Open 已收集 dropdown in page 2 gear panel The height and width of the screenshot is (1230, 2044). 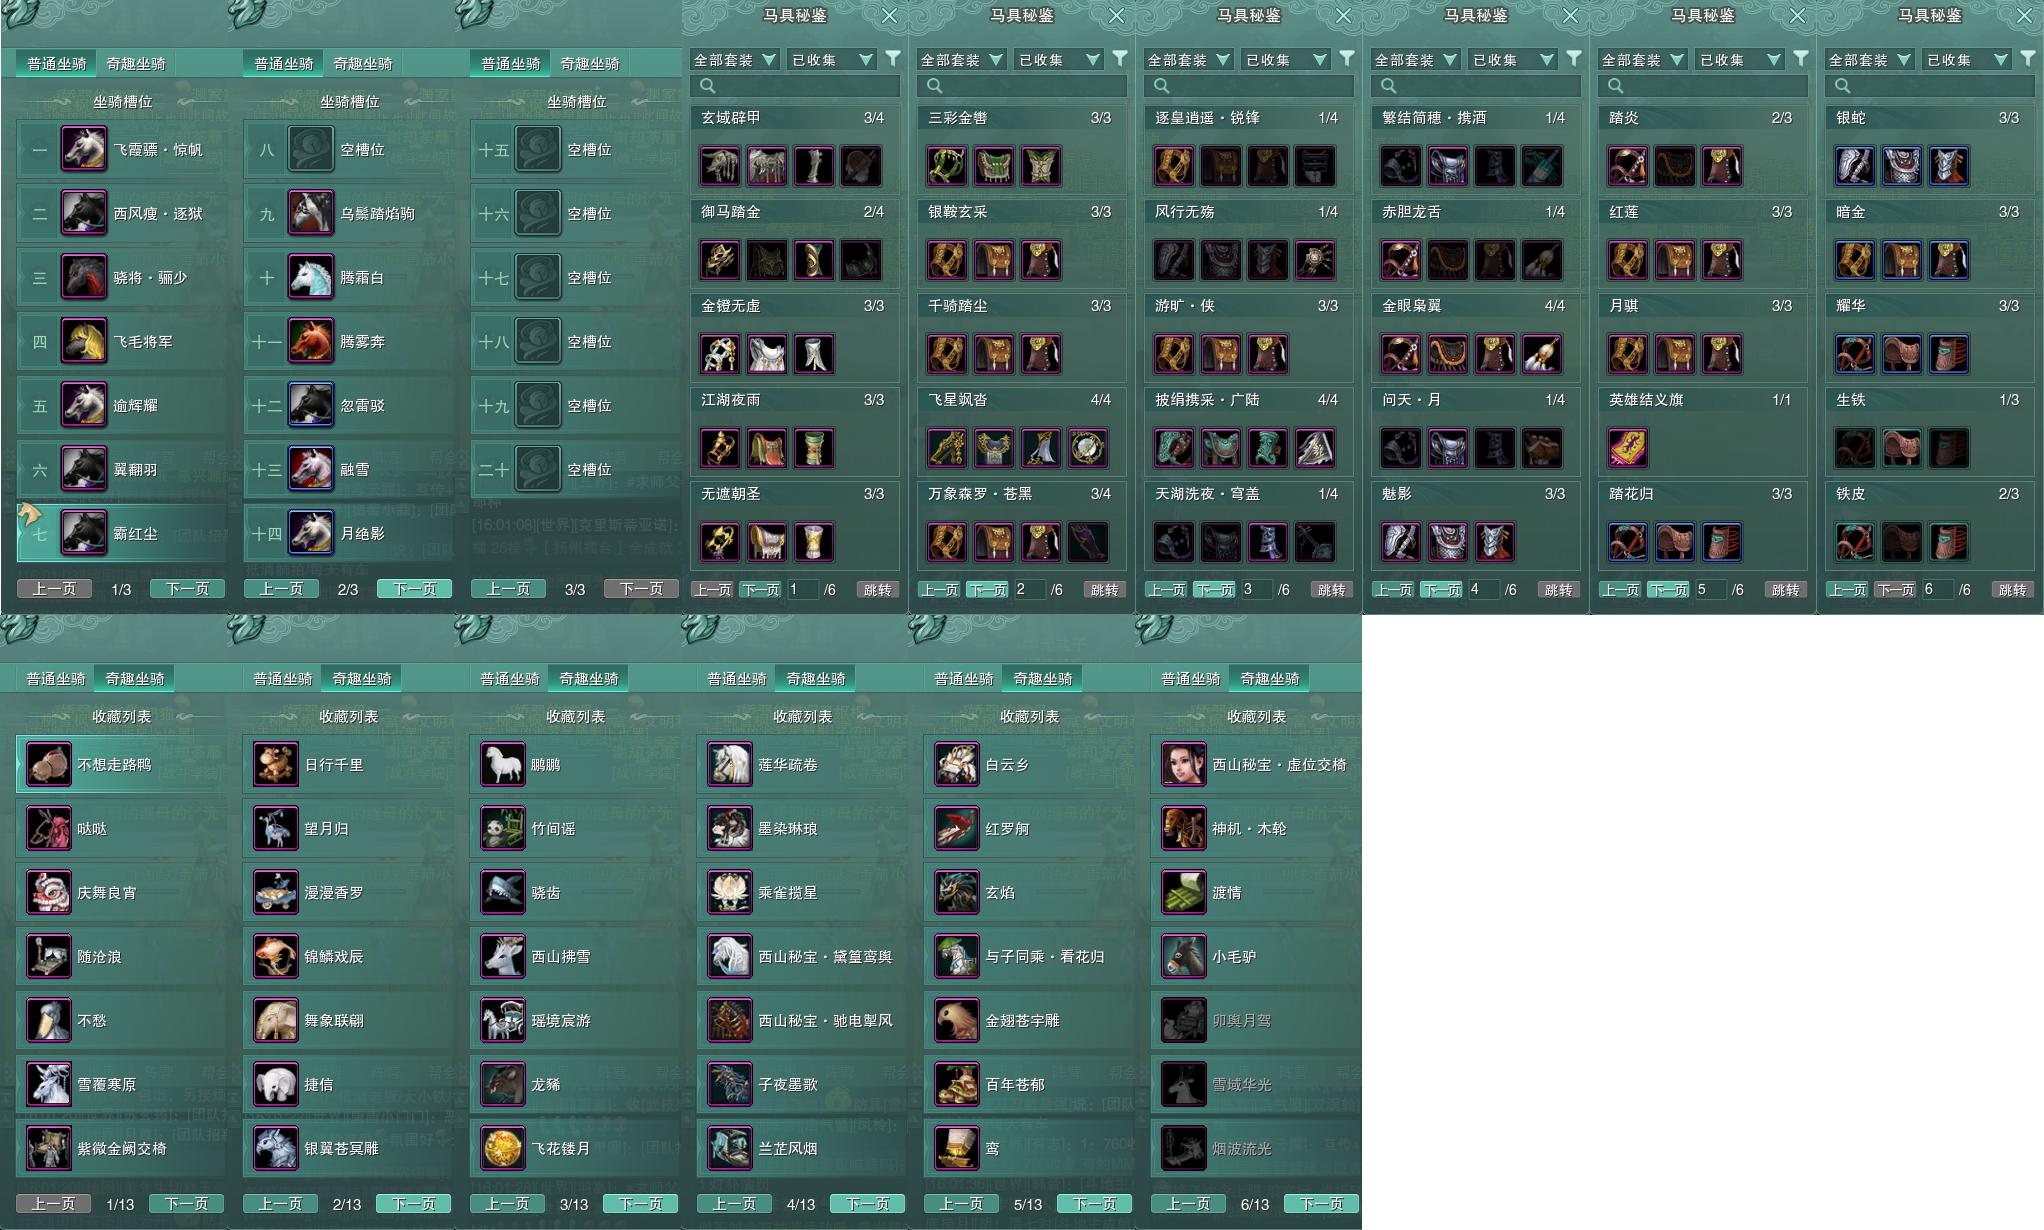click(1058, 60)
